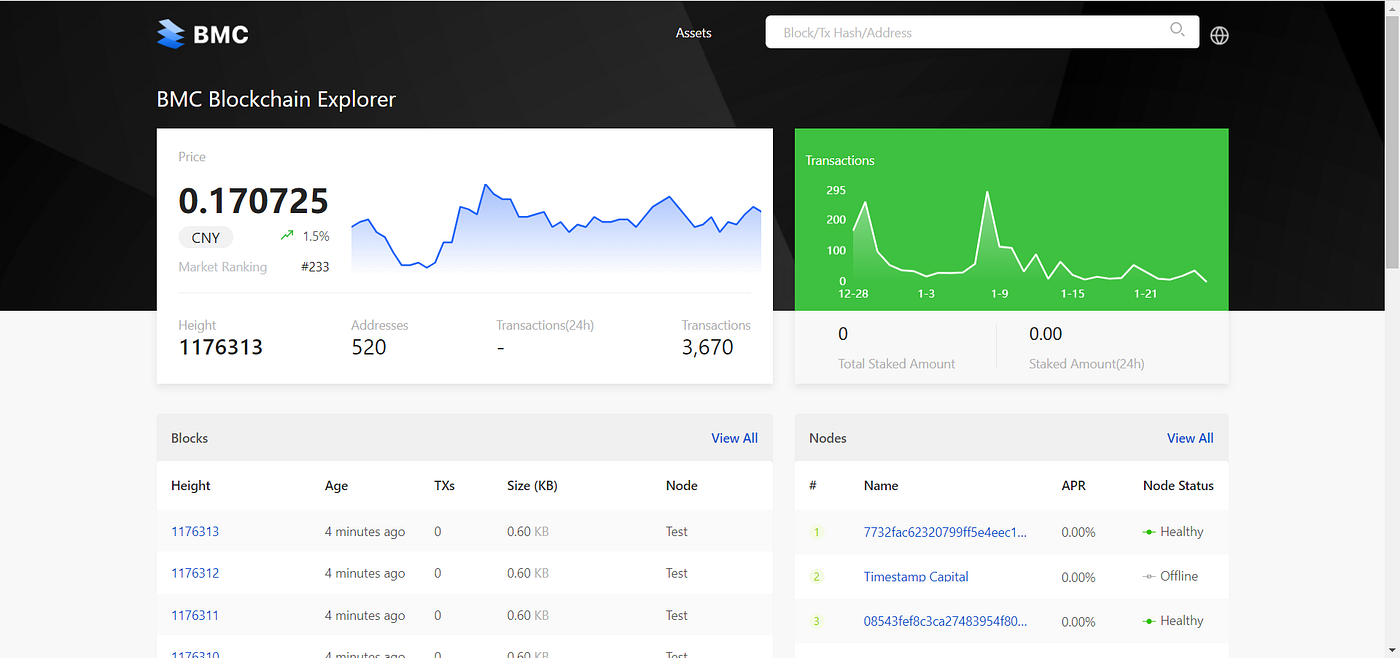
Task: Click the 1.5% price change text
Action: (x=316, y=236)
